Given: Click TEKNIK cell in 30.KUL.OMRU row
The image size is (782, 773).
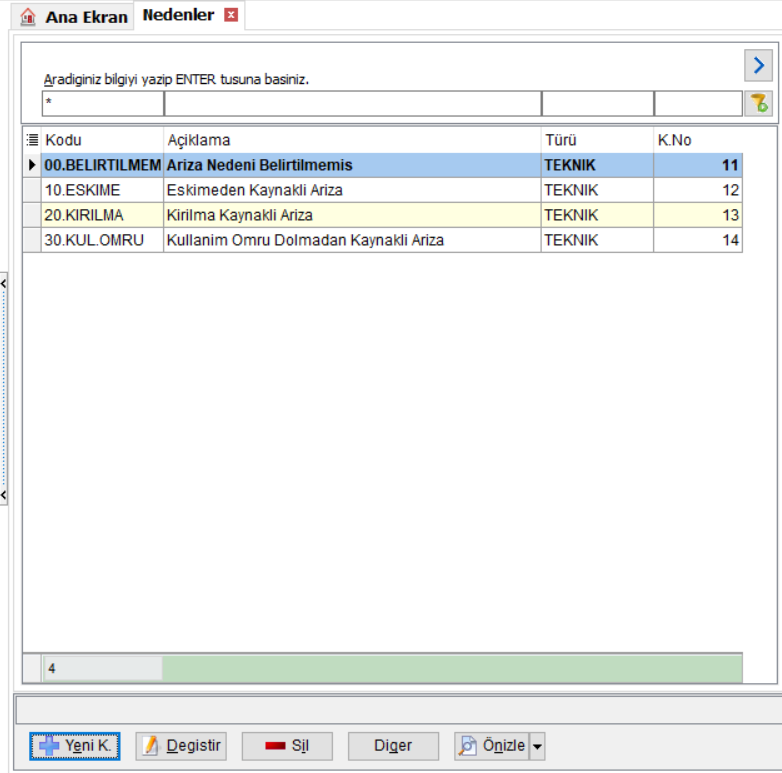Looking at the screenshot, I should click(x=597, y=240).
